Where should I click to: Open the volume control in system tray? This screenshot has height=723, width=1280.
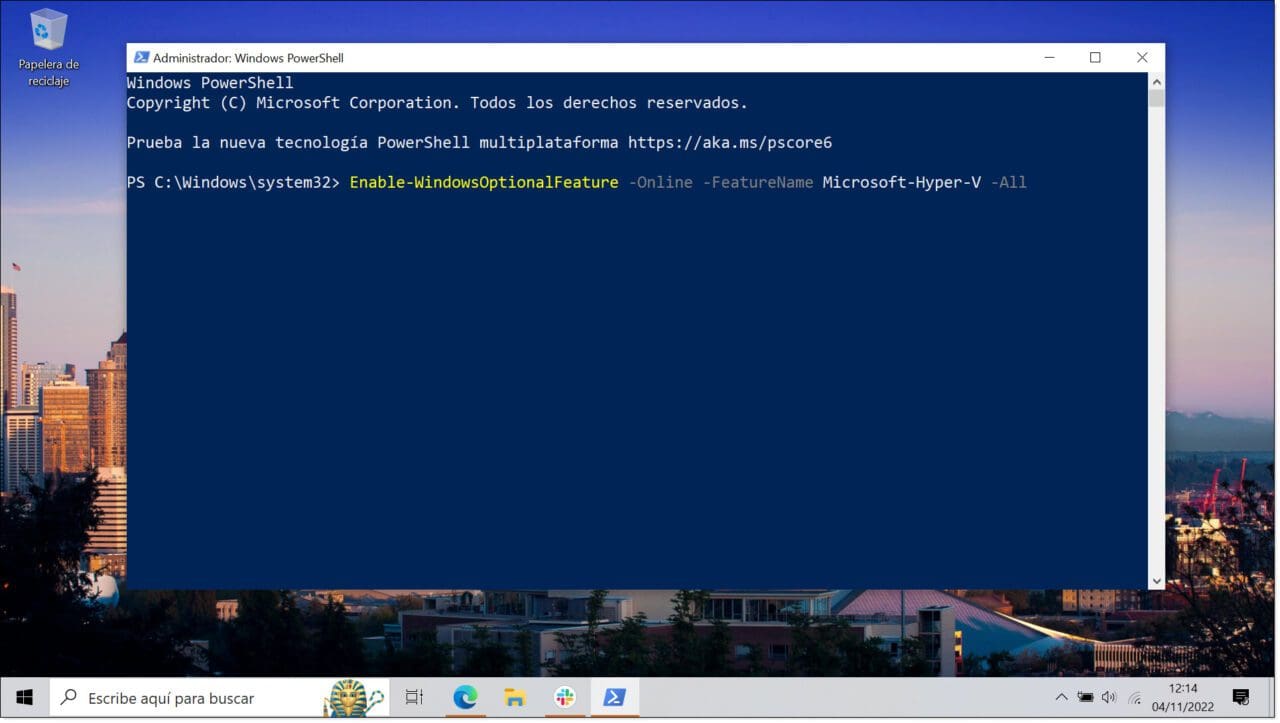(x=1109, y=697)
